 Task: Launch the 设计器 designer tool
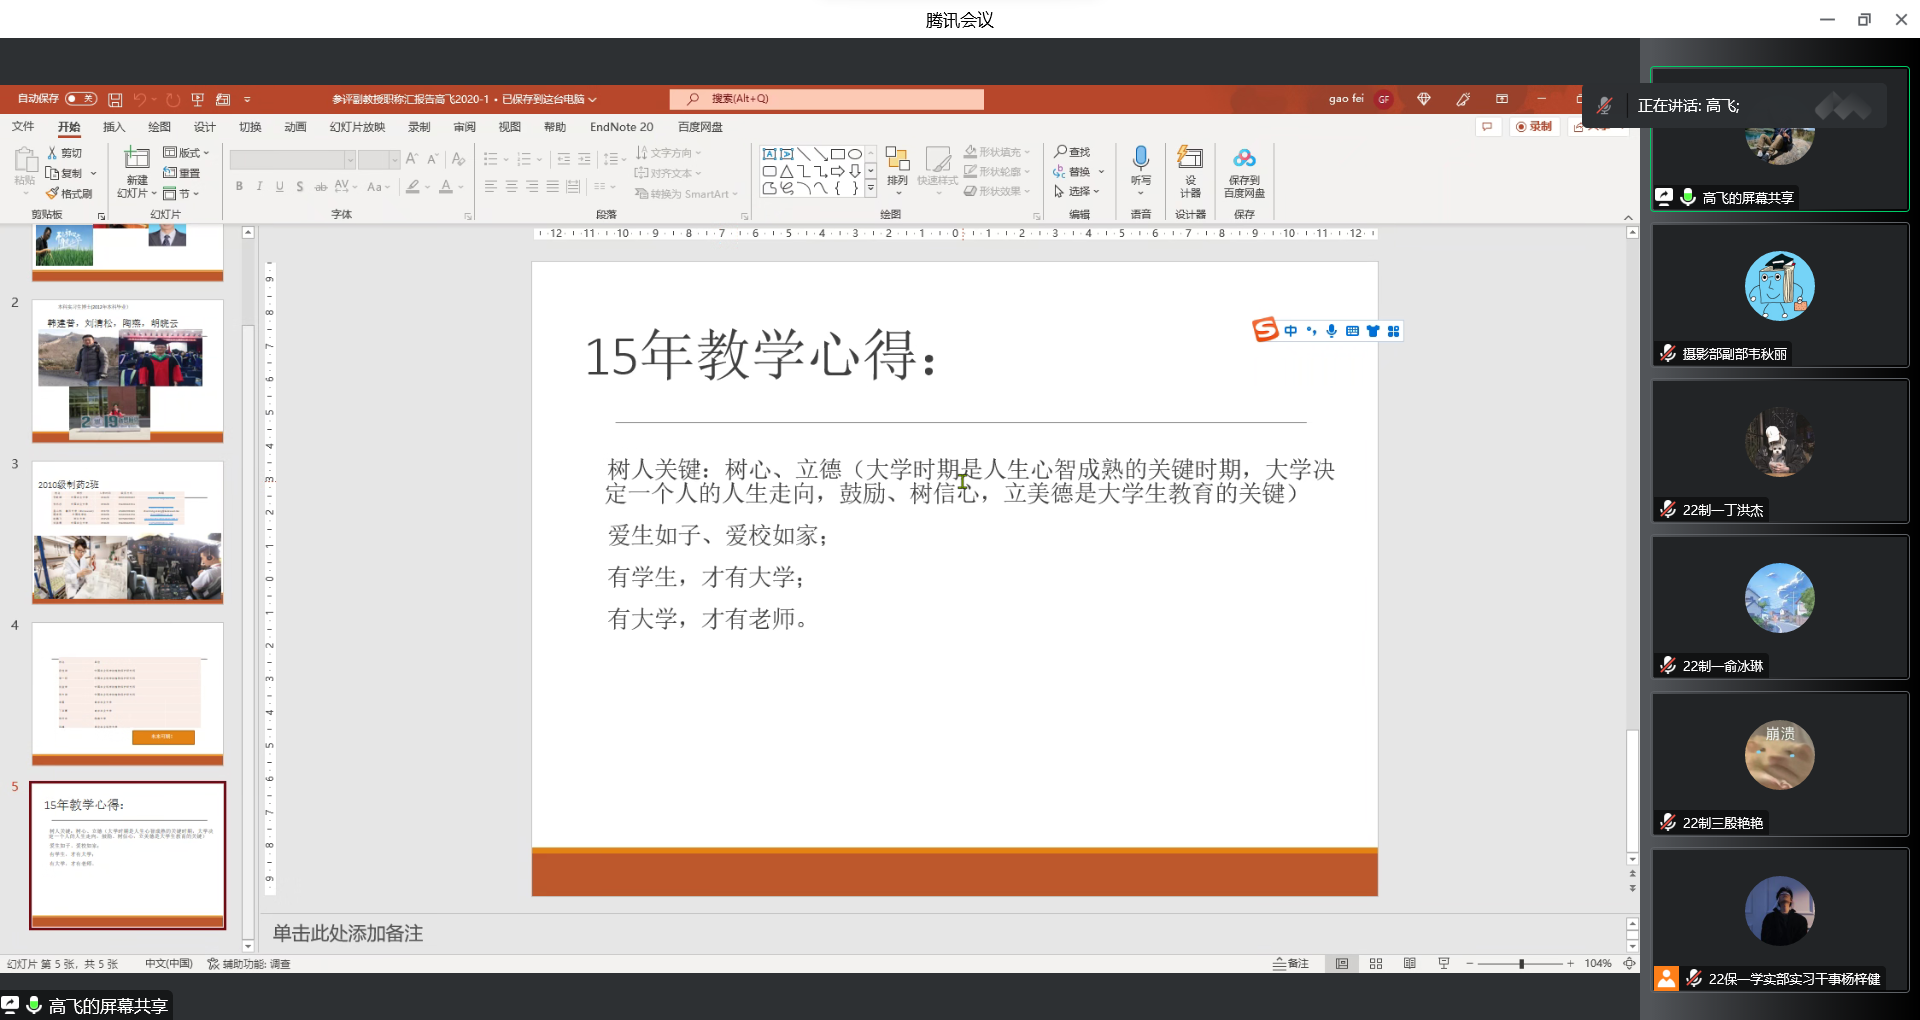click(x=1190, y=170)
